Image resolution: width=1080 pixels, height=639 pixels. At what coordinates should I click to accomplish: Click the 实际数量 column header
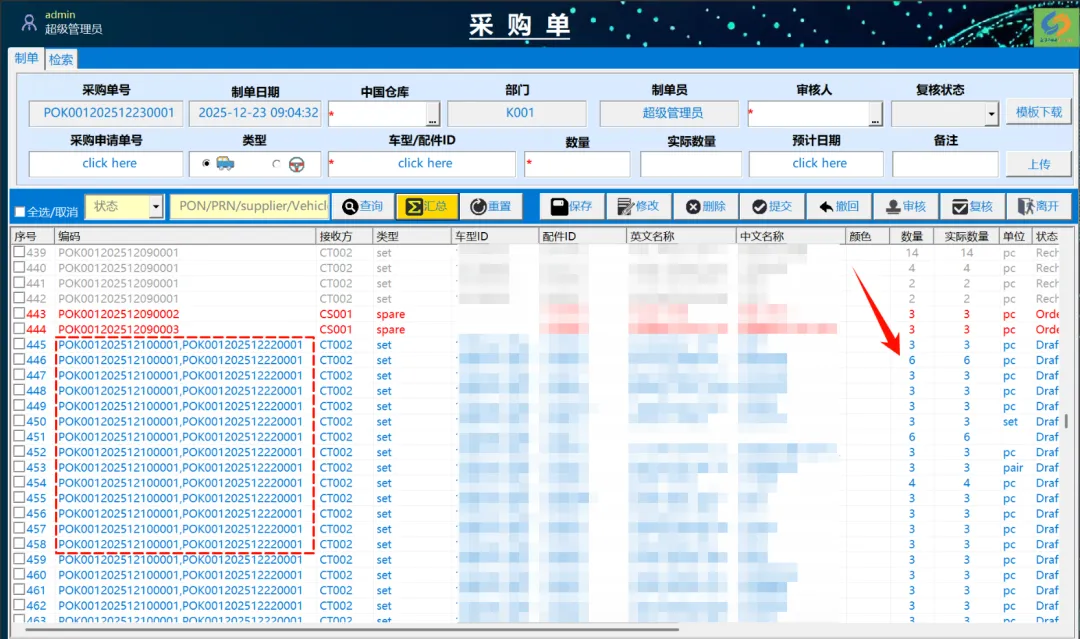click(x=966, y=236)
